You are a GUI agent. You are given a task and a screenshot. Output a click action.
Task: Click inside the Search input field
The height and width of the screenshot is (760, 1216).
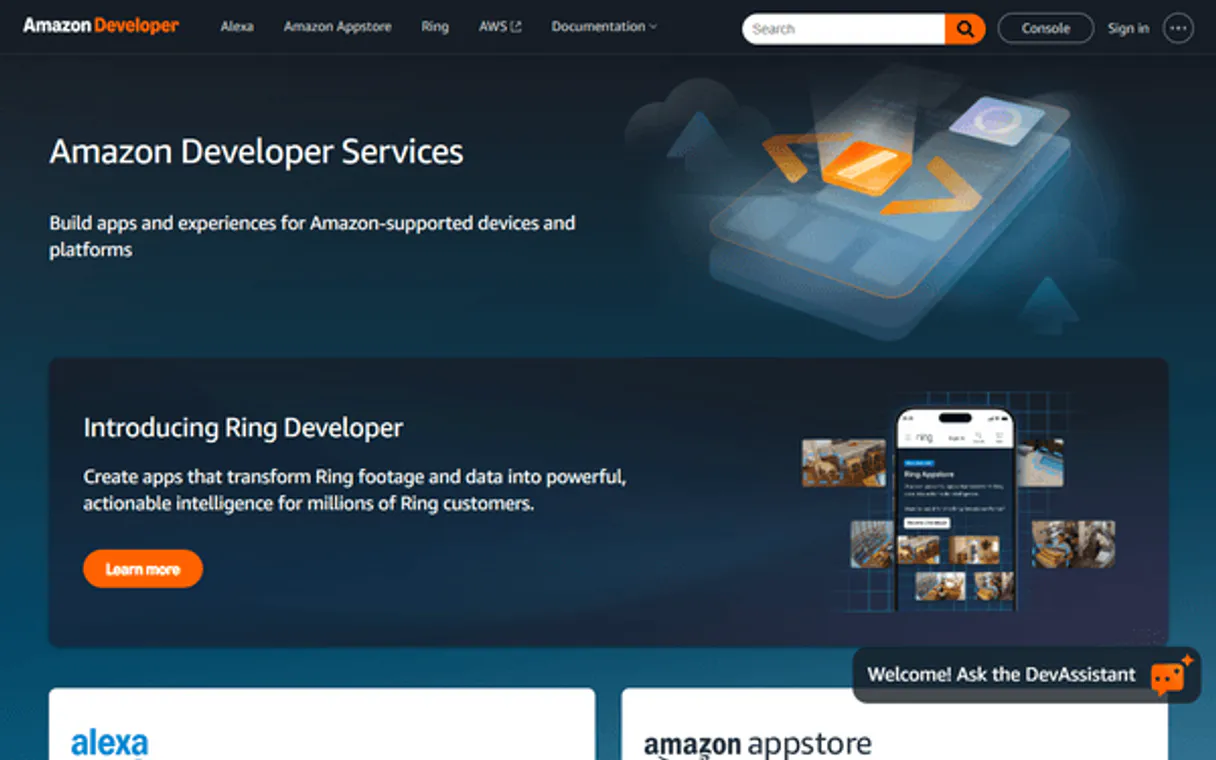pos(840,28)
